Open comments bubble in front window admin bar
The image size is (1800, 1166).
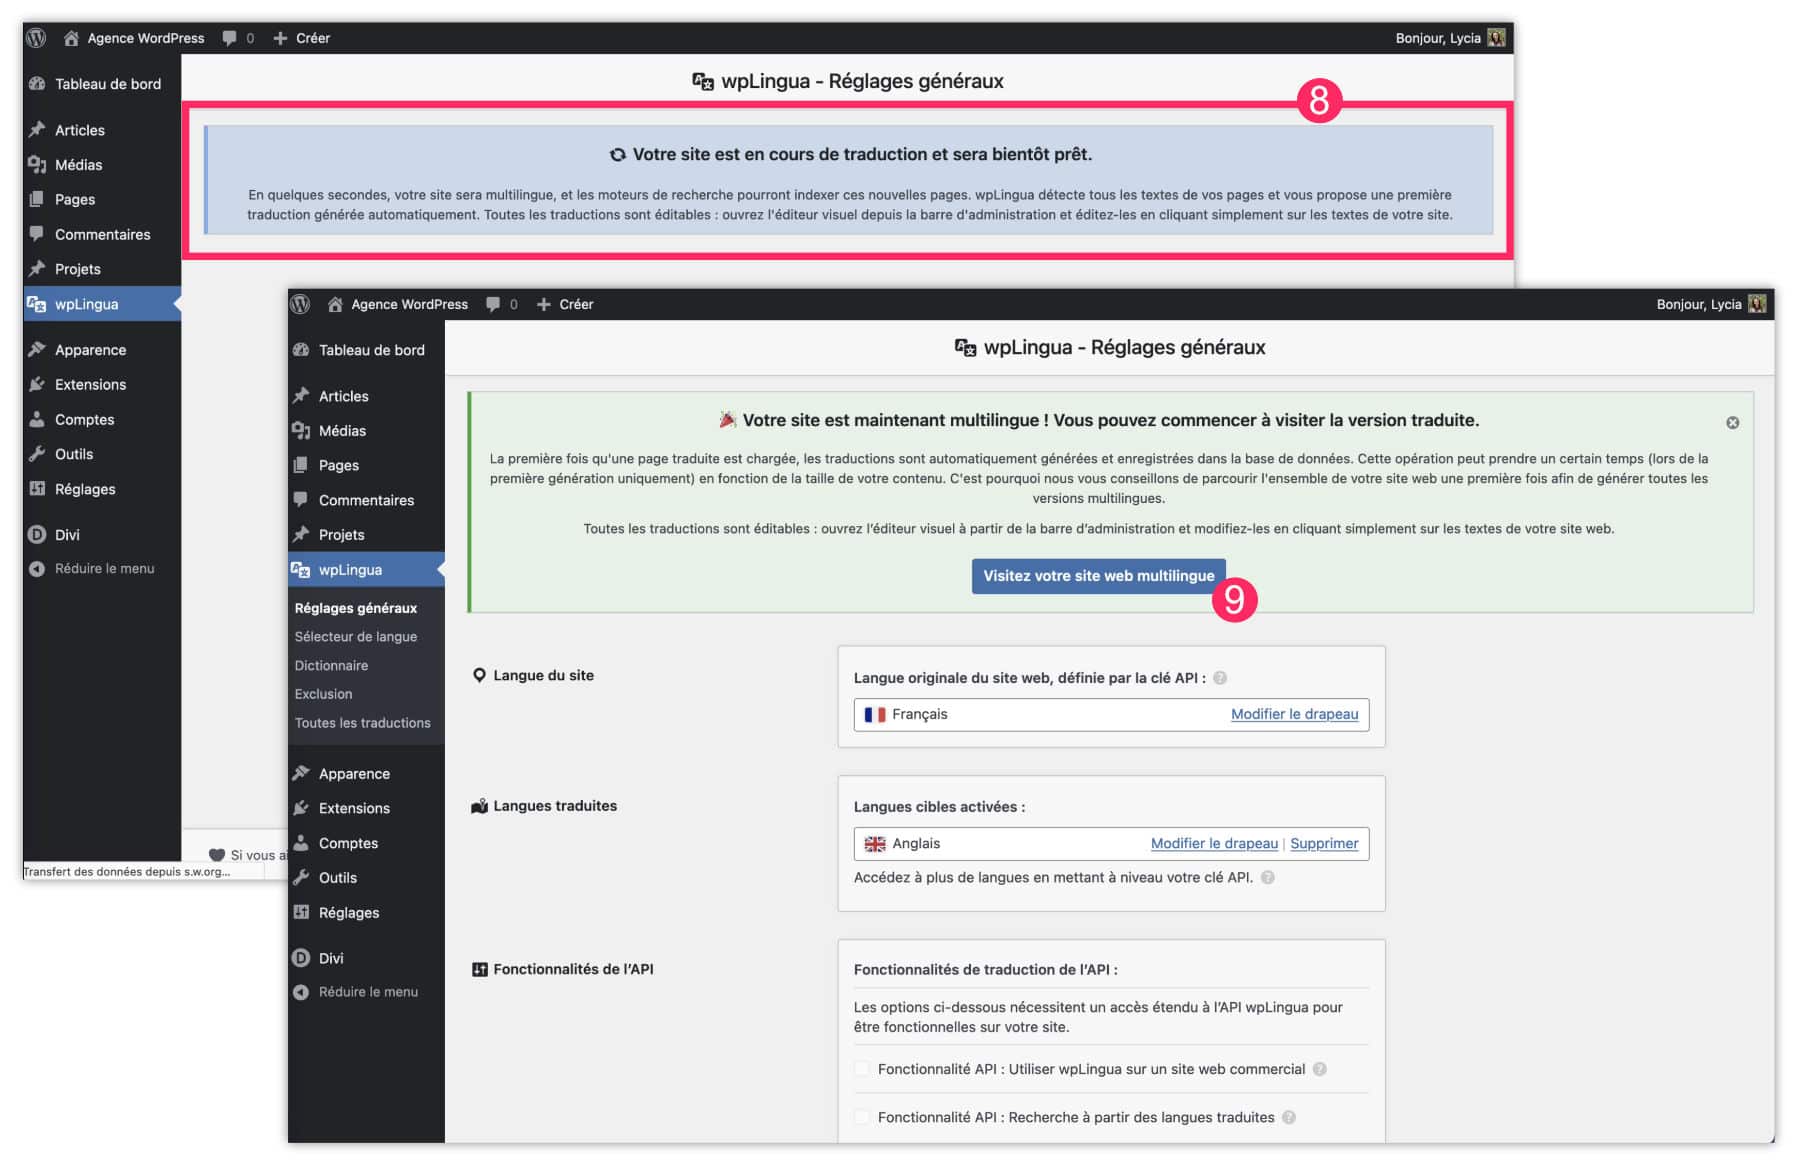502,304
